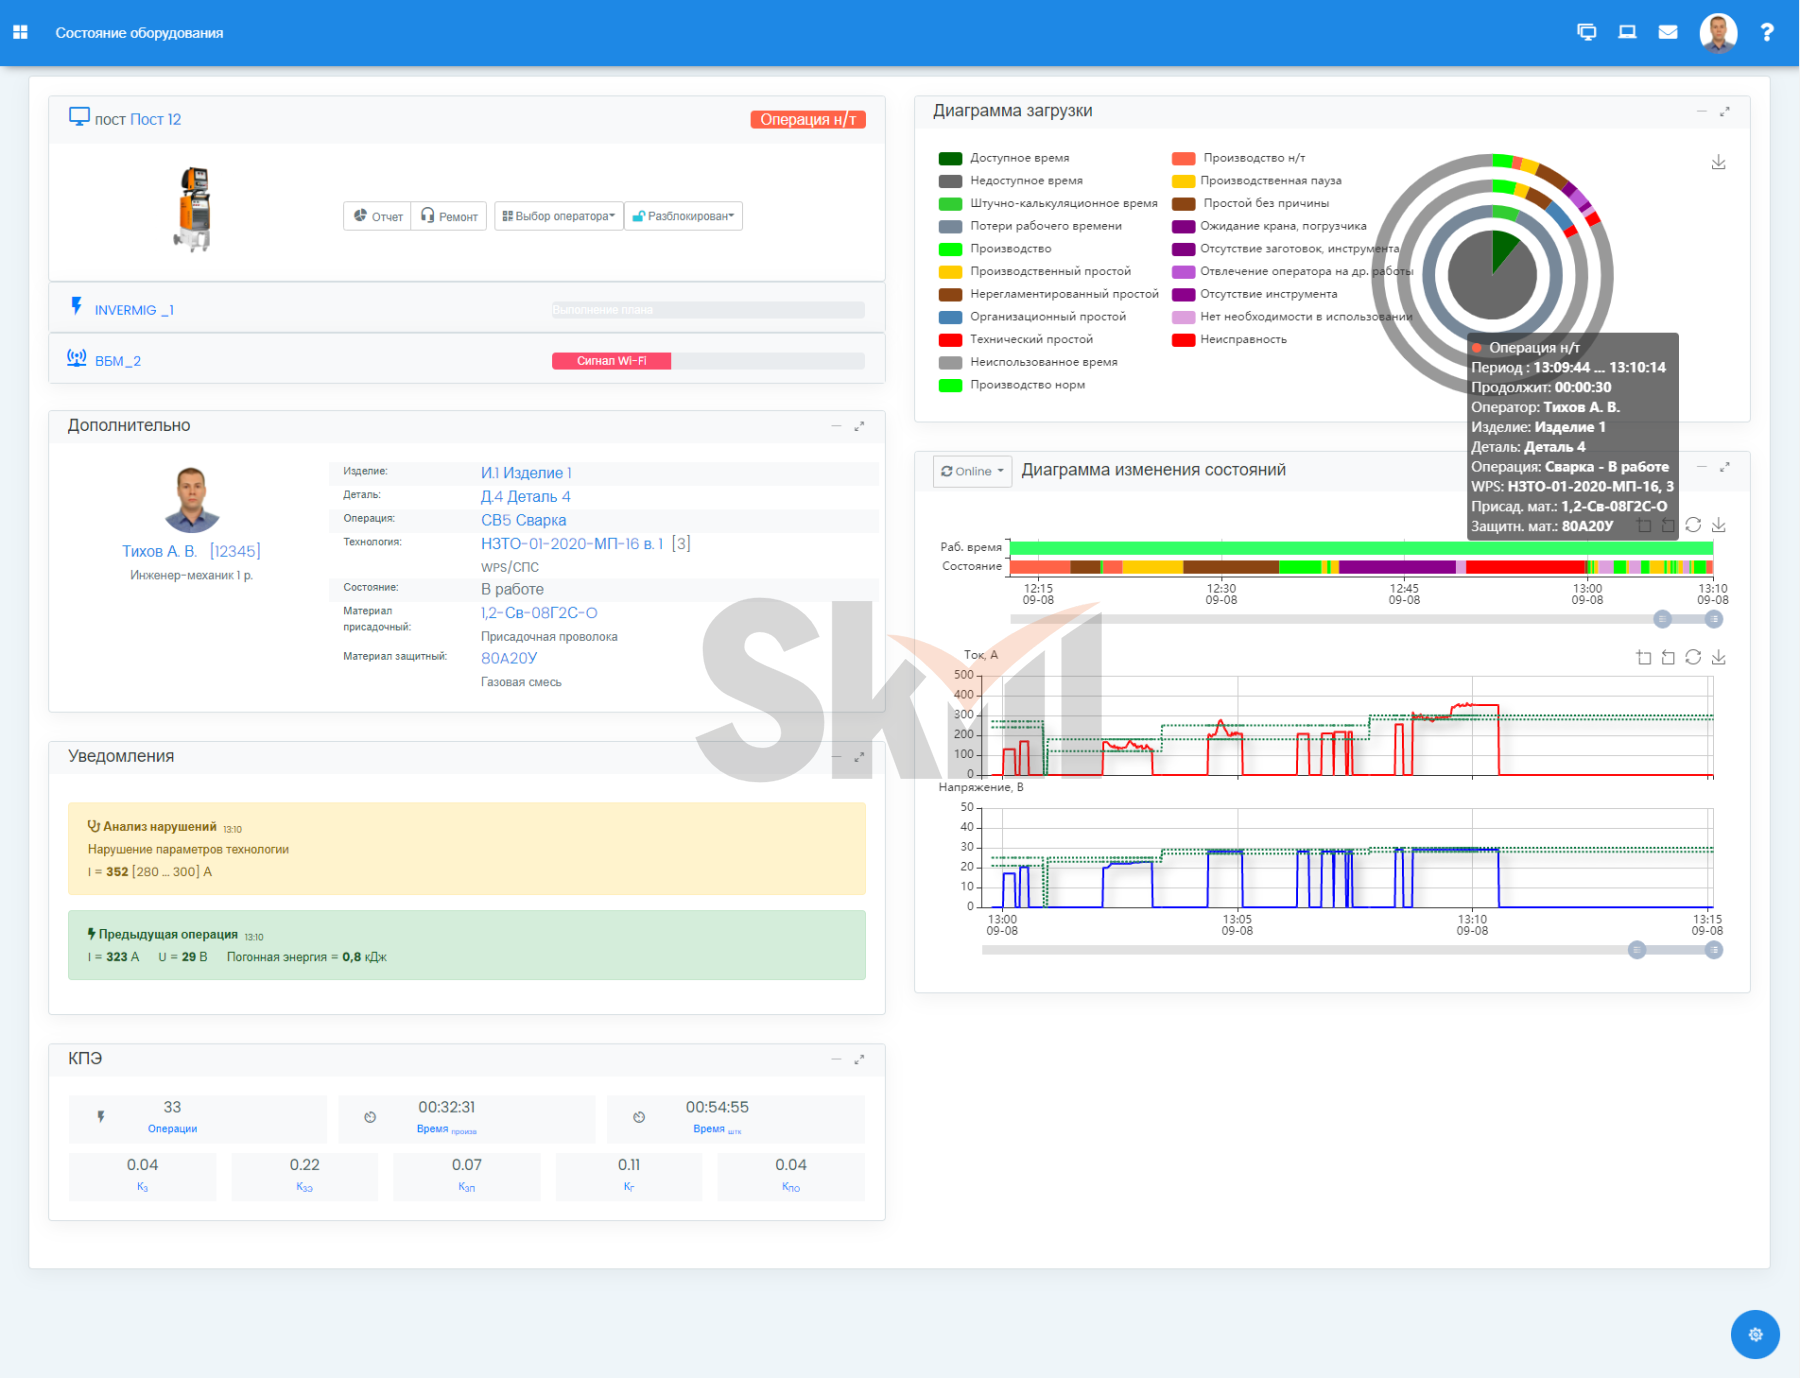Viewport: 1800px width, 1378px height.
Task: Click the help question mark icon
Action: pyautogui.click(x=1766, y=33)
